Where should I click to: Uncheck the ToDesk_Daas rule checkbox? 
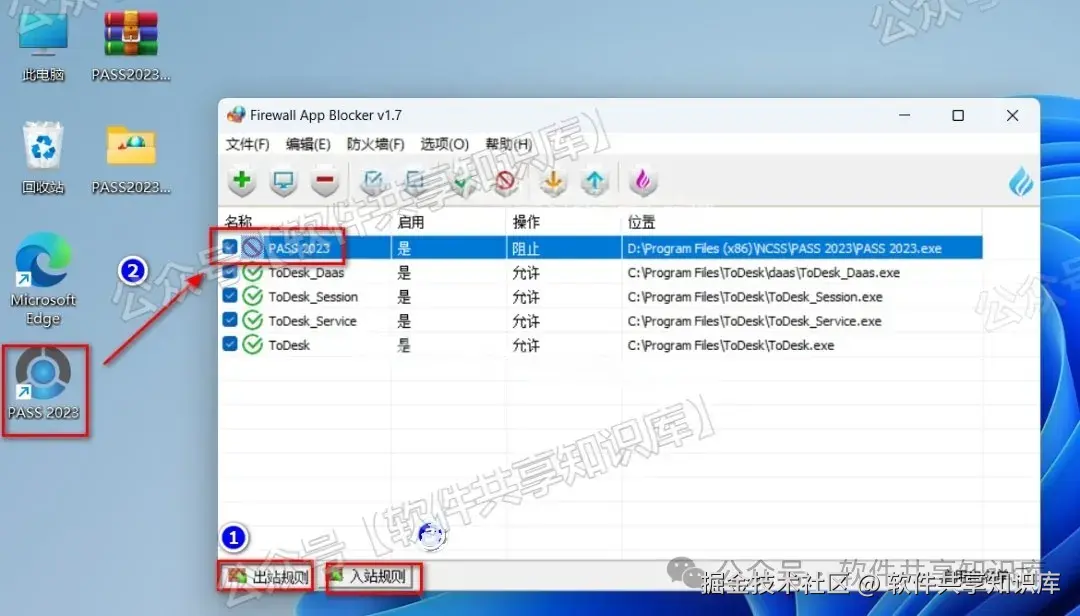click(x=230, y=272)
